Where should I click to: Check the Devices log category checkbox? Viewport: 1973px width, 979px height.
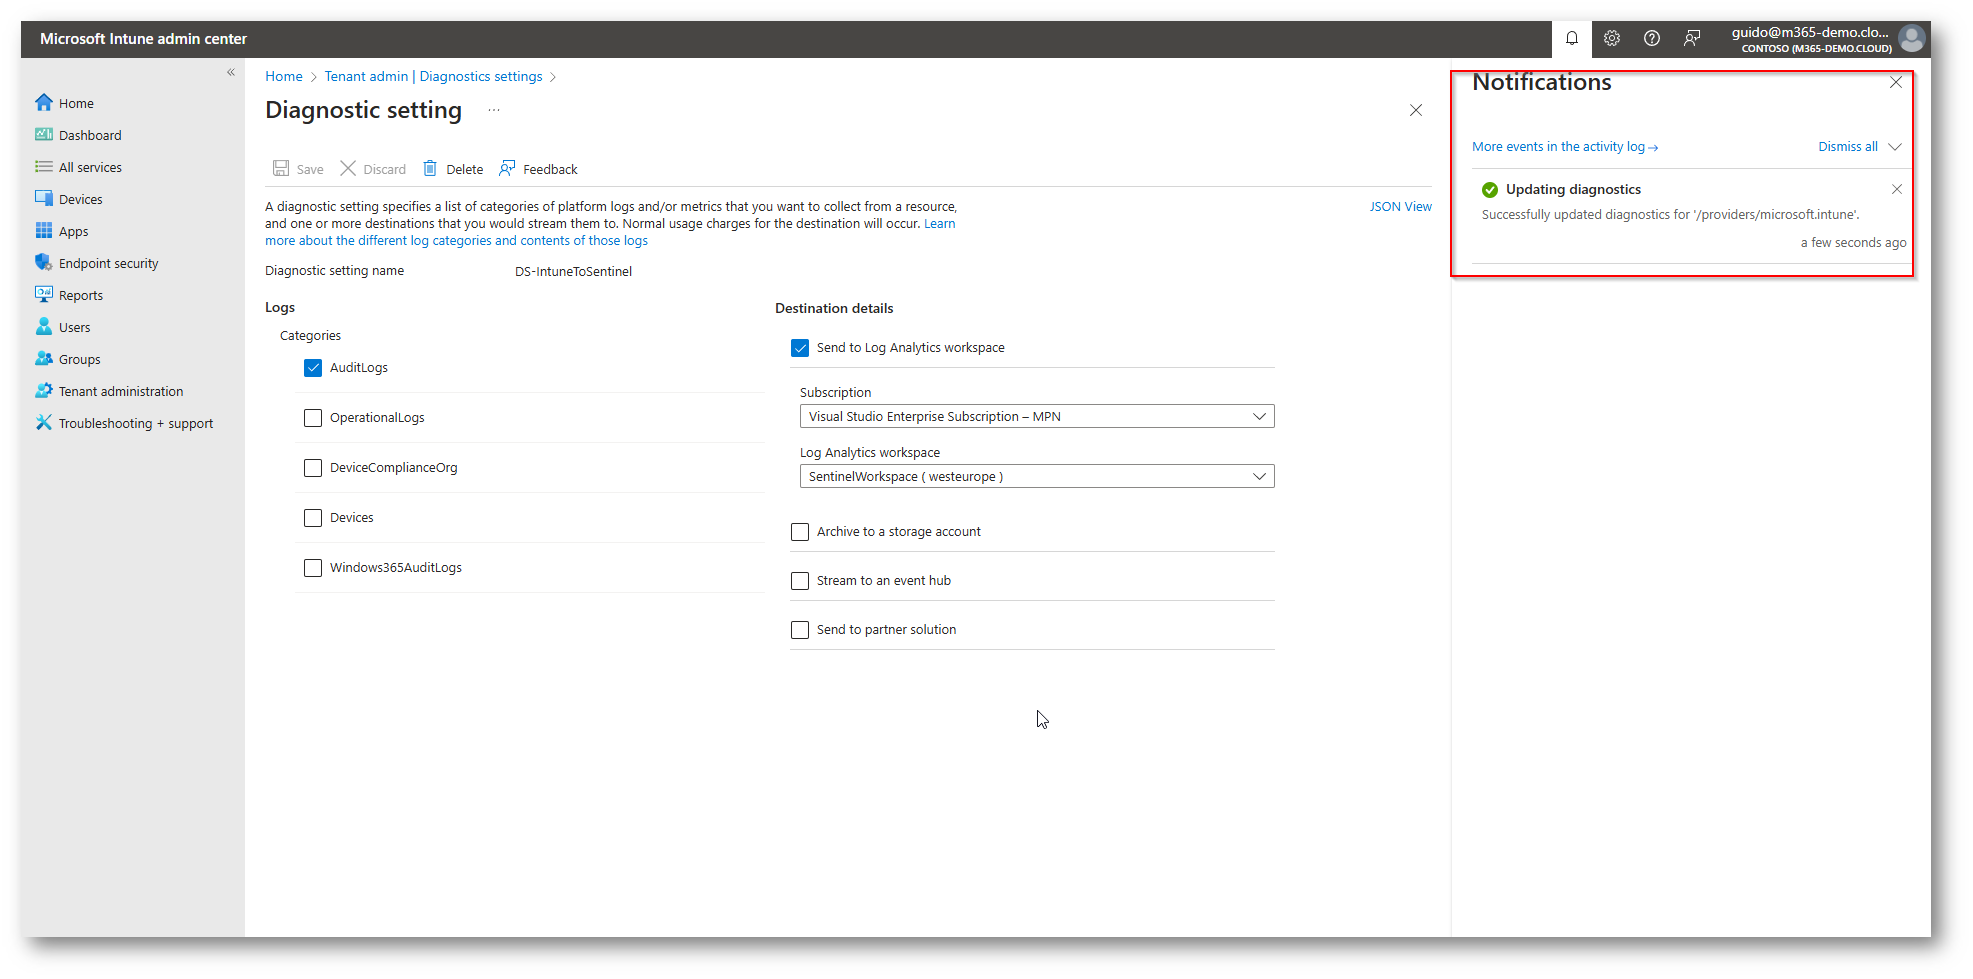click(x=313, y=517)
